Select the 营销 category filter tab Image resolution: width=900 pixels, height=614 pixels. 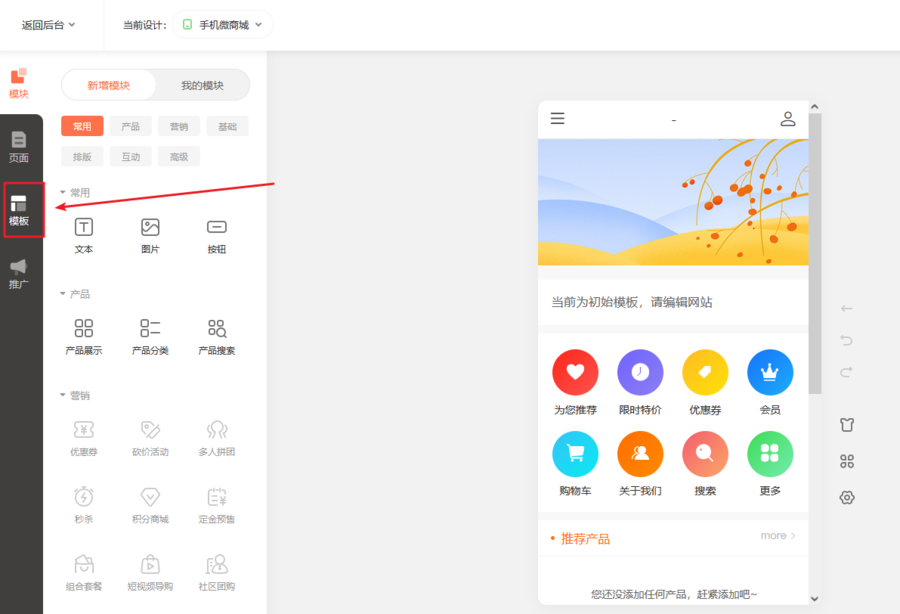(x=178, y=126)
